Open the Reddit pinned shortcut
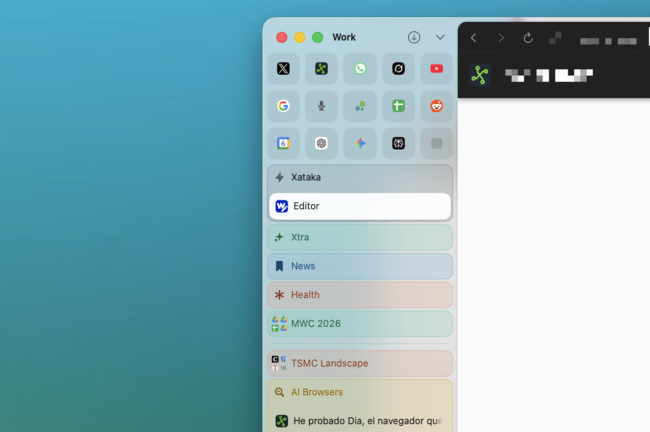The width and height of the screenshot is (650, 432). pyautogui.click(x=436, y=106)
